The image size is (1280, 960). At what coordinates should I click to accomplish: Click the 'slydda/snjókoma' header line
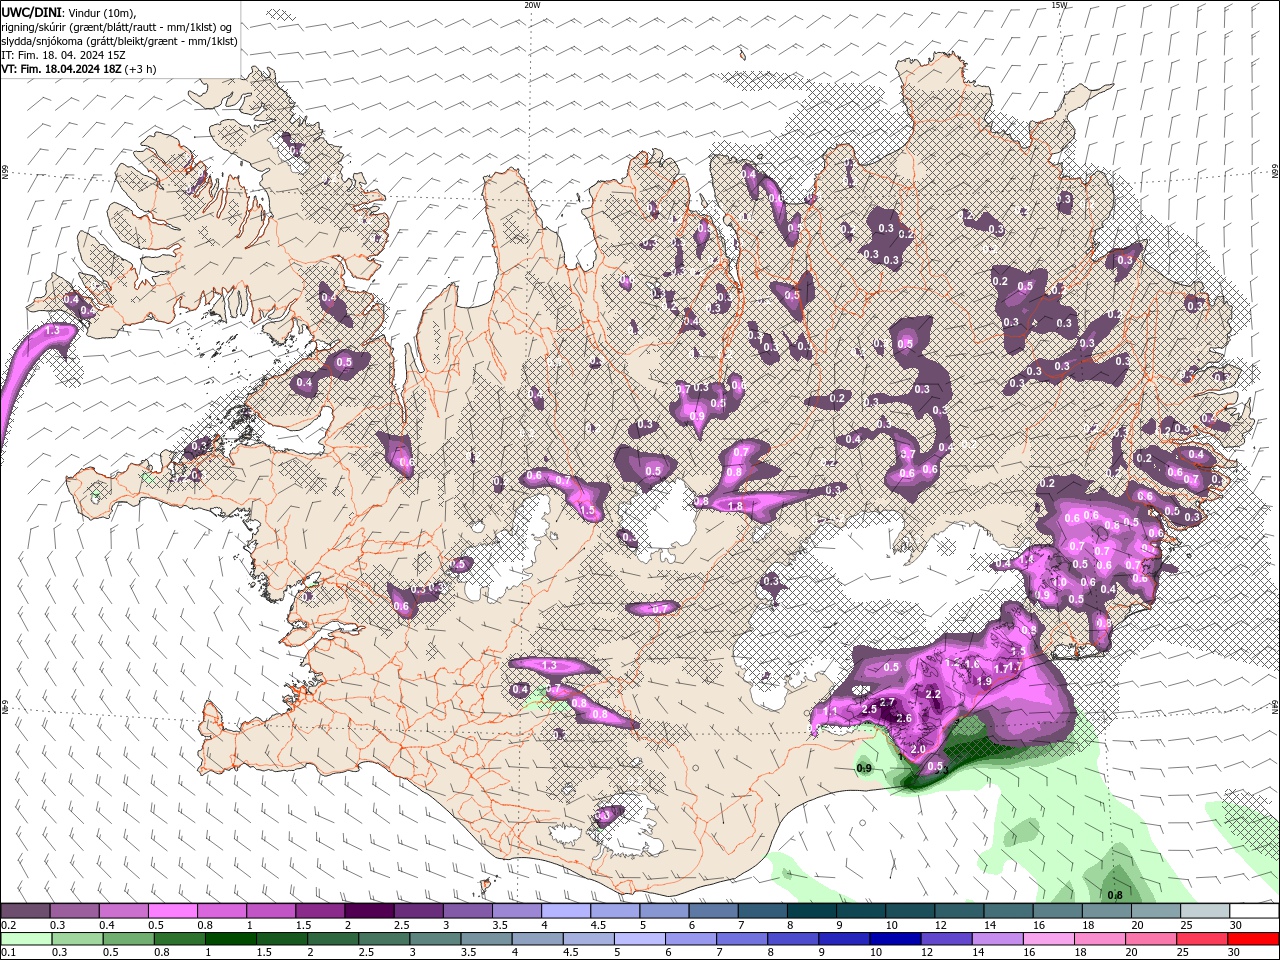tap(119, 41)
